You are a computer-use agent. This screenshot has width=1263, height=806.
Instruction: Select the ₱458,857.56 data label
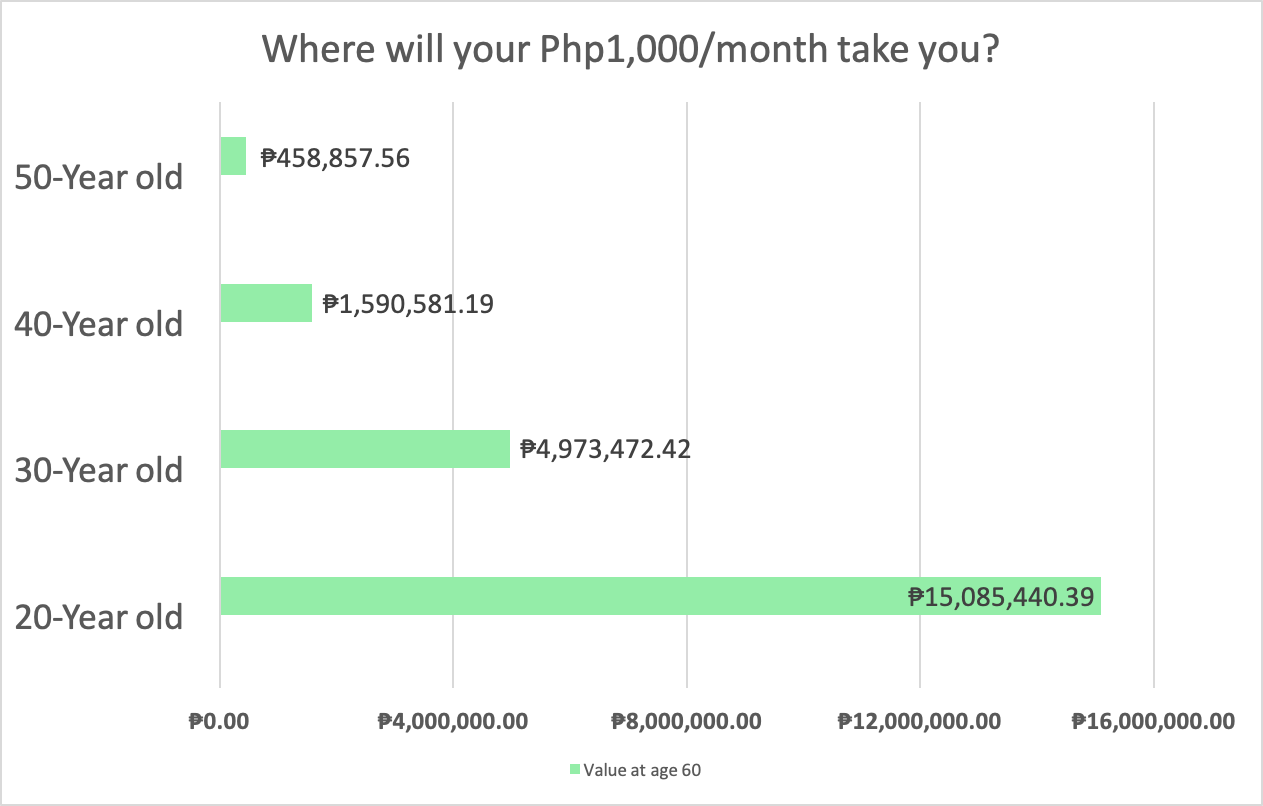(335, 157)
